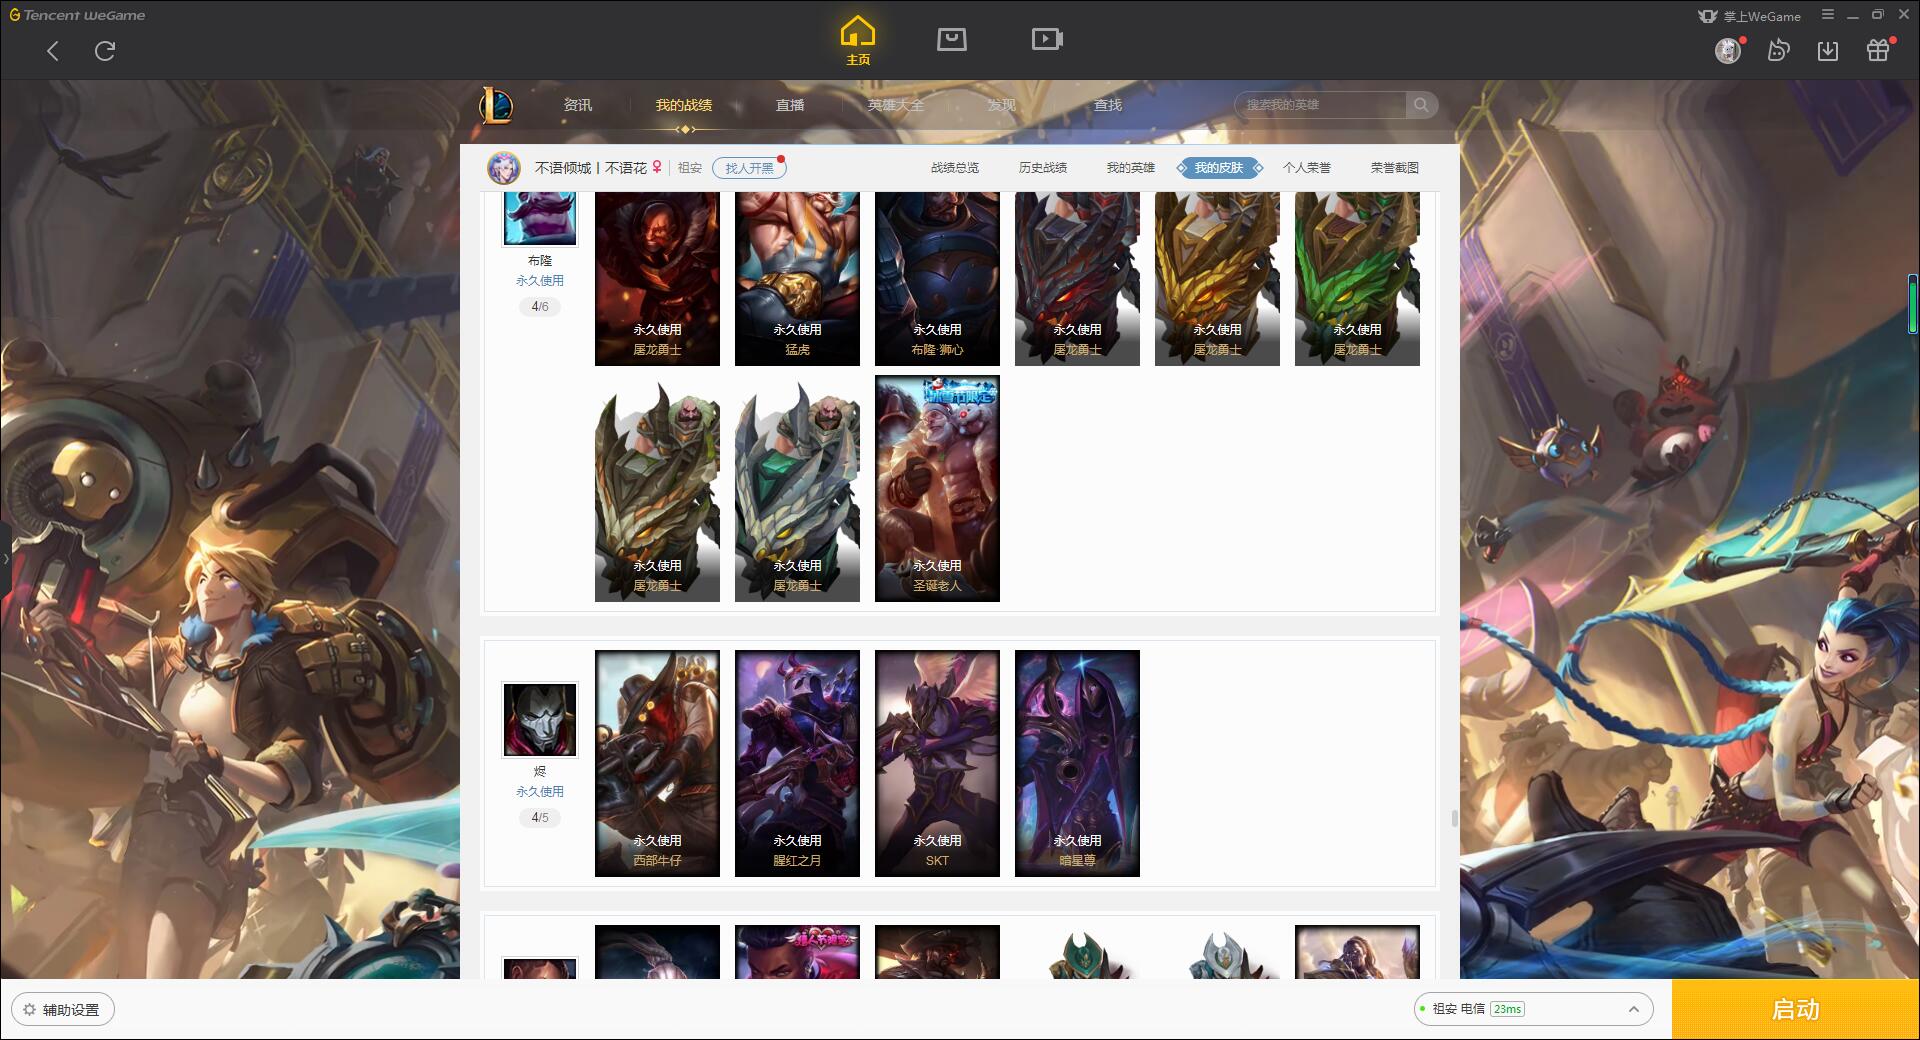Image resolution: width=1920 pixels, height=1040 pixels.
Task: Click the back arrow button
Action: pos(53,51)
